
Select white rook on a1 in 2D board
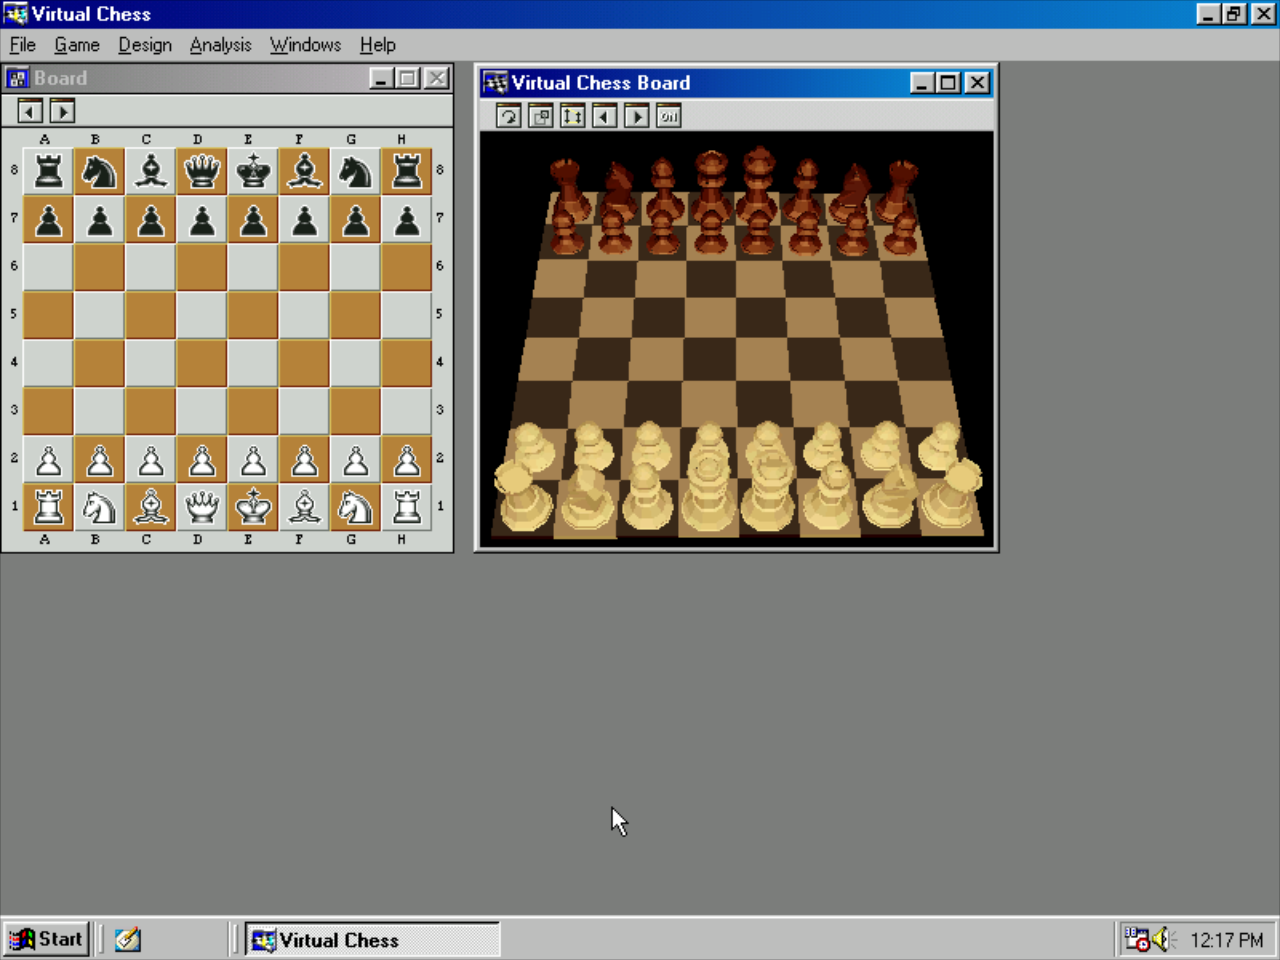(48, 507)
